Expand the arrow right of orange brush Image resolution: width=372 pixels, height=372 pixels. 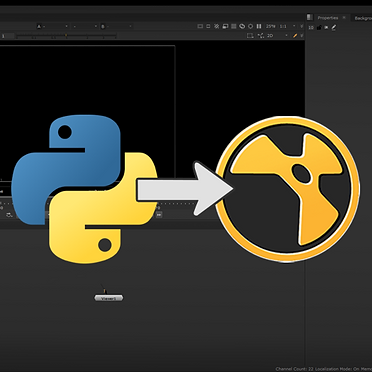301,35
